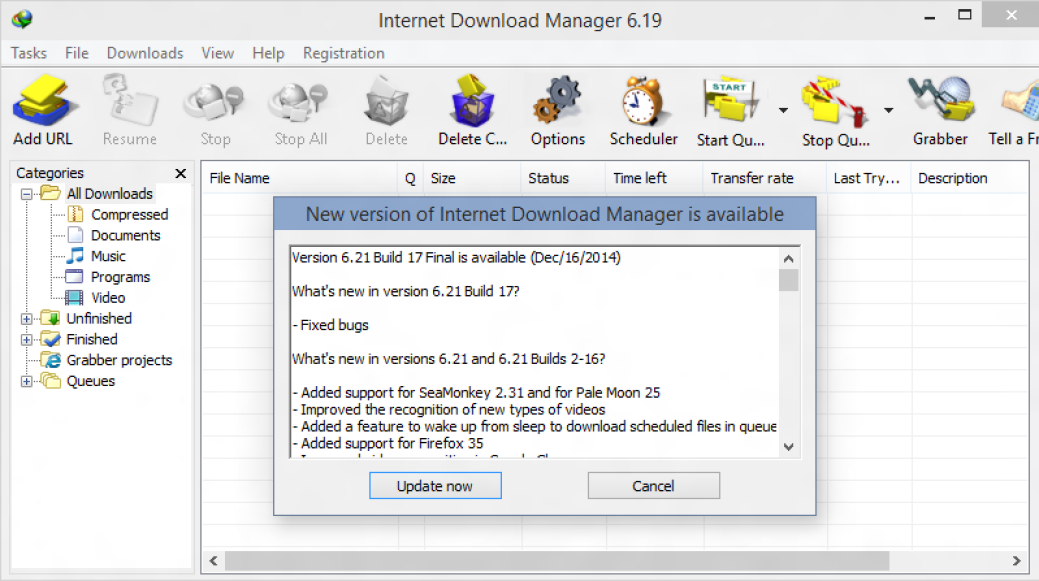Select the Music category icon
The height and width of the screenshot is (581, 1039).
[x=76, y=256]
